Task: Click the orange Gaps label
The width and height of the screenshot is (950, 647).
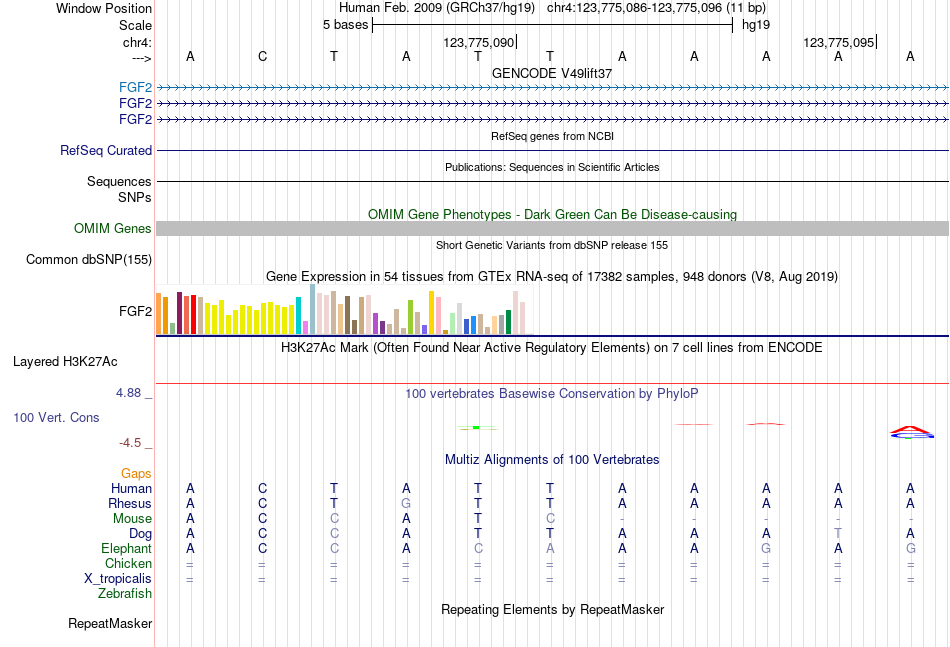Action: [136, 474]
